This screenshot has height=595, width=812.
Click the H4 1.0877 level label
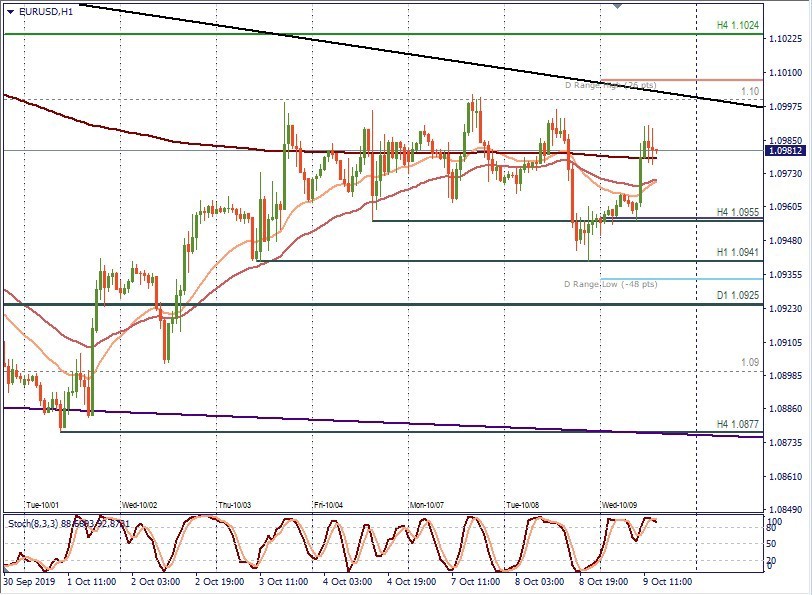[737, 424]
